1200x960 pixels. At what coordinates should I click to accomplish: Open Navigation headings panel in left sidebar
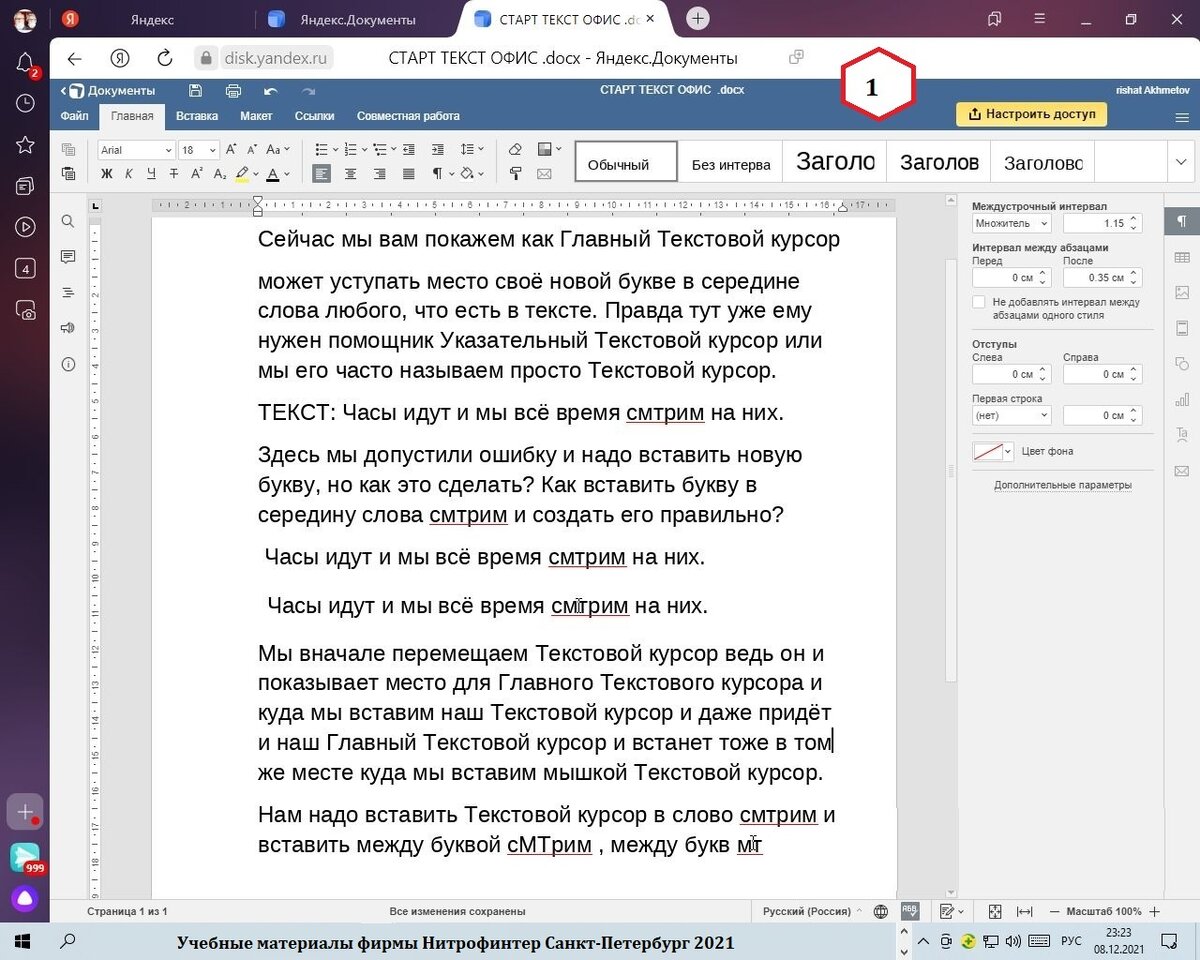pos(68,293)
